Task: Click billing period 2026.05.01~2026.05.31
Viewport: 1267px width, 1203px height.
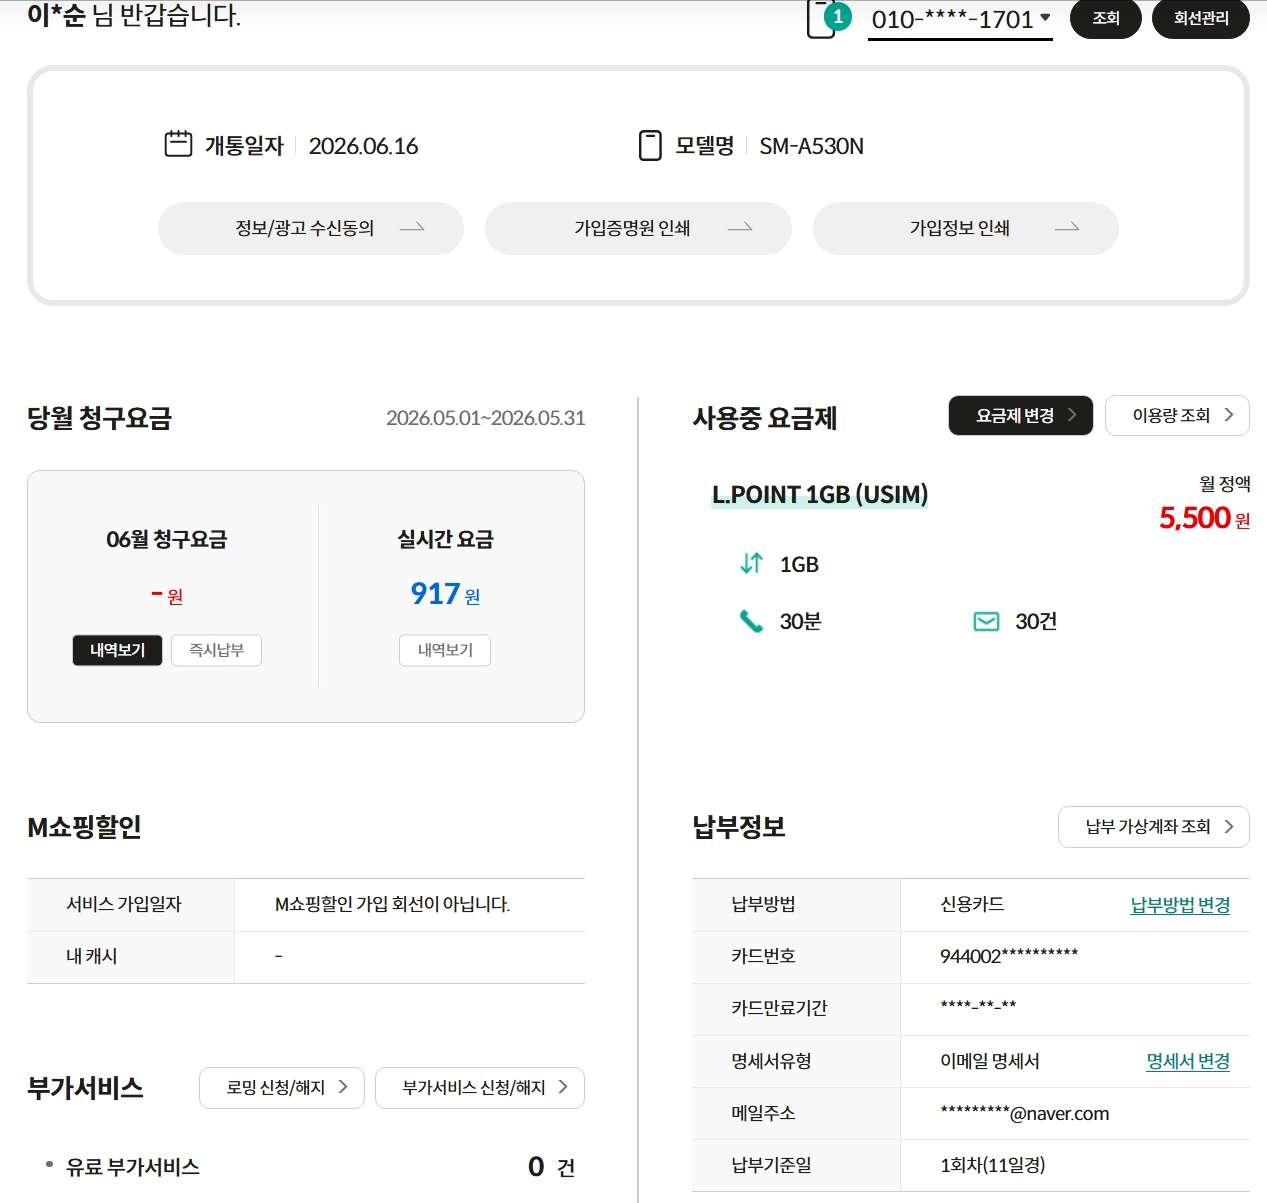Action: tap(485, 418)
